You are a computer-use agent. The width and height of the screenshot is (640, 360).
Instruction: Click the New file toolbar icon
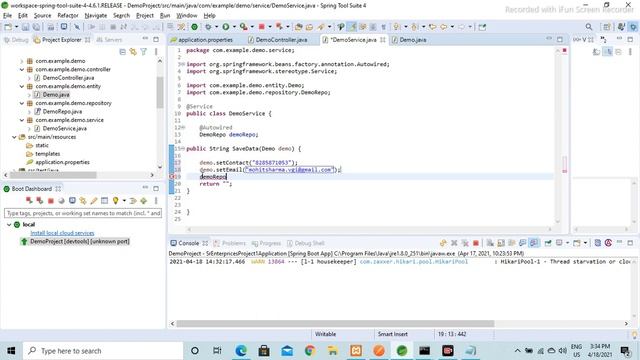pos(8,27)
